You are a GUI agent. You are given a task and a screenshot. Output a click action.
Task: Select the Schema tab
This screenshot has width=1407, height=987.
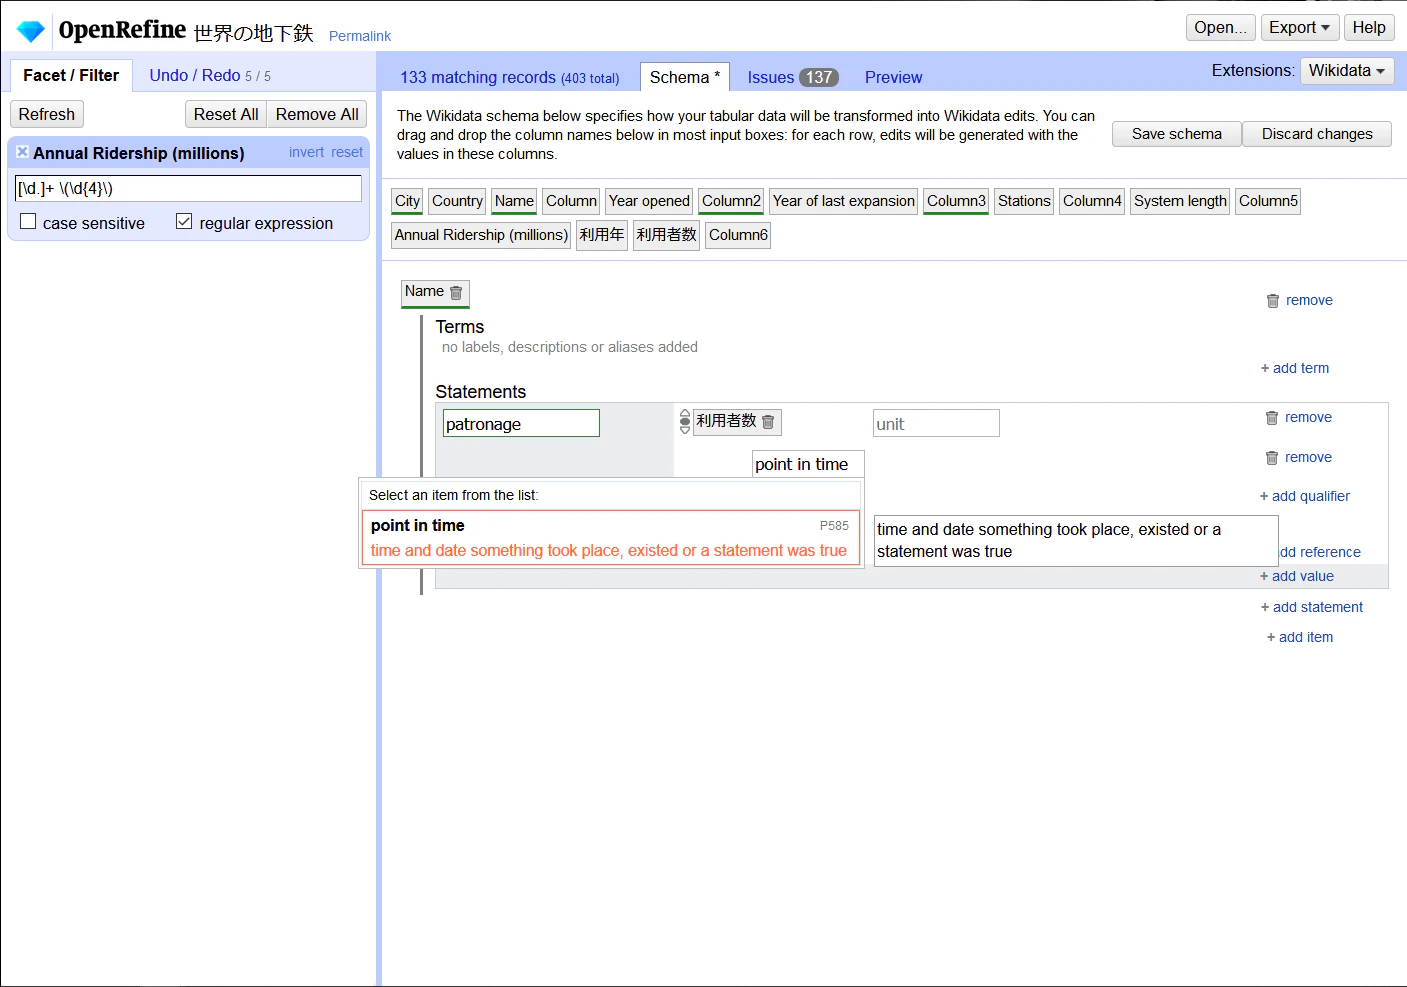coord(685,77)
